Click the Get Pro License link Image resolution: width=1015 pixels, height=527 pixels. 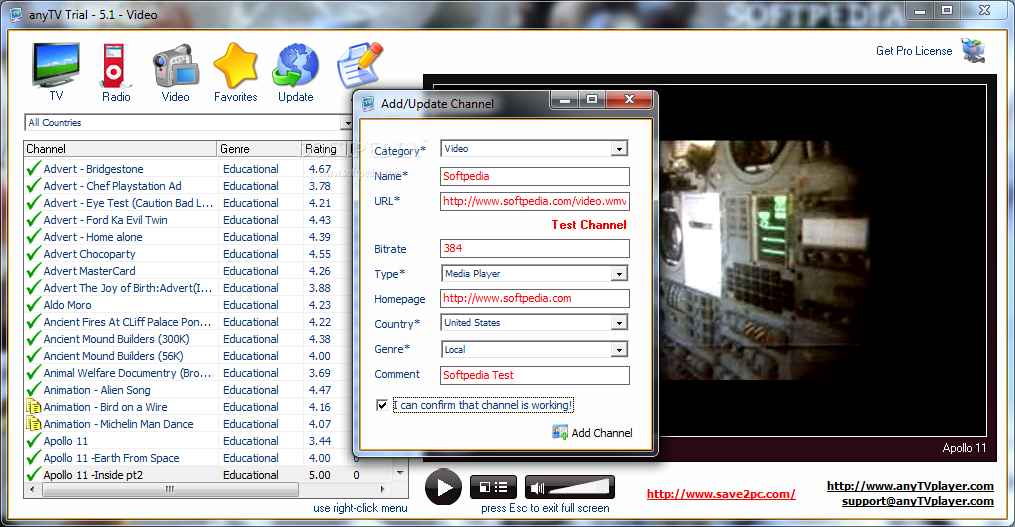point(914,50)
